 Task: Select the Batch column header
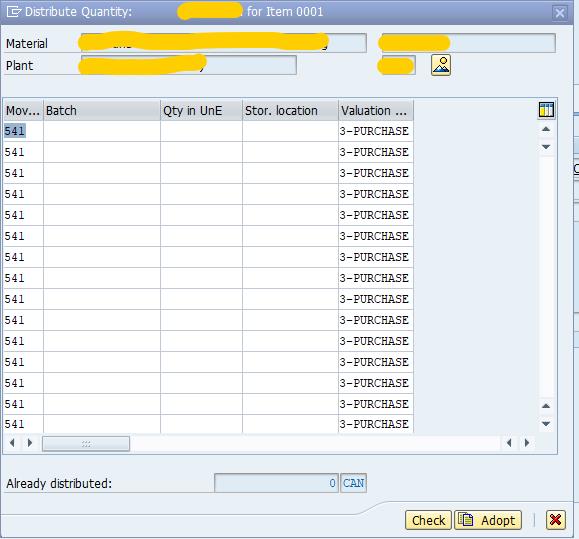[x=102, y=110]
